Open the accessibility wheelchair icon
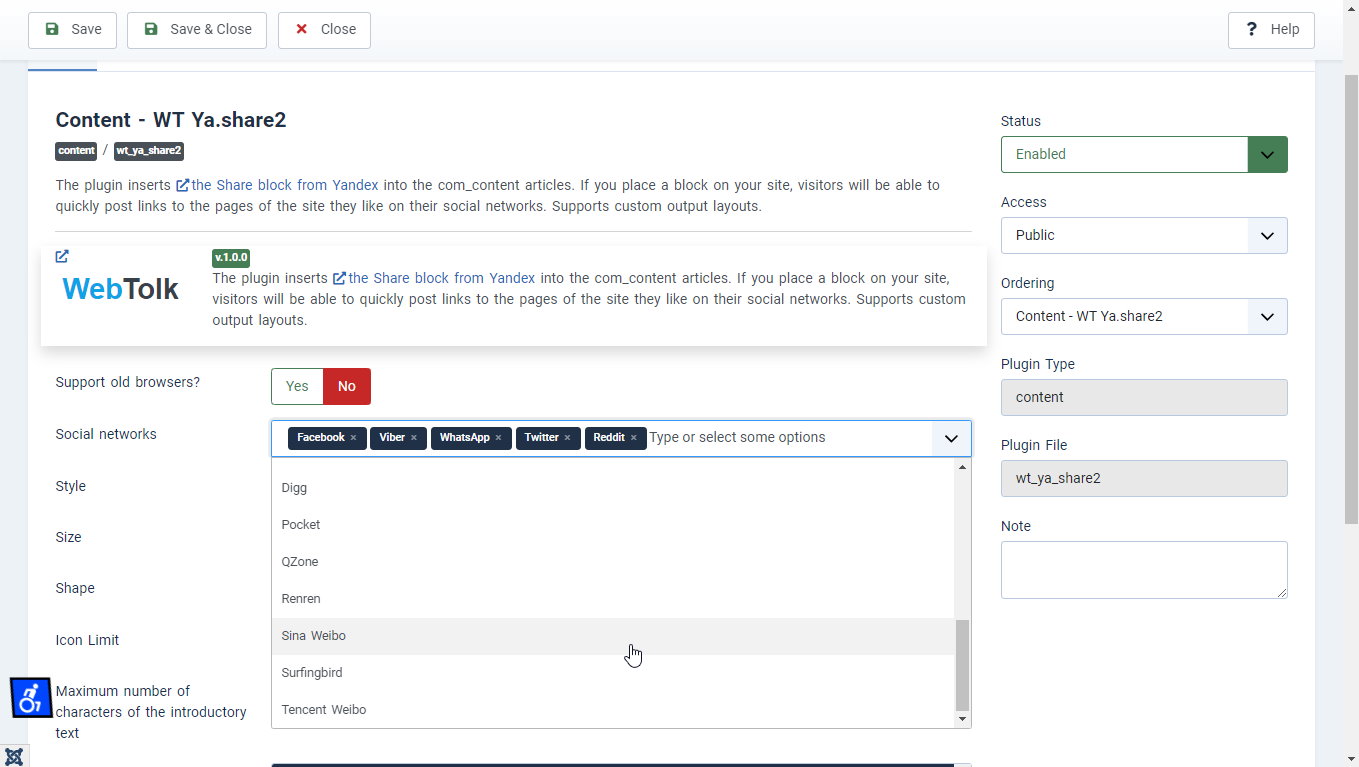The width and height of the screenshot is (1359, 767). (x=31, y=697)
